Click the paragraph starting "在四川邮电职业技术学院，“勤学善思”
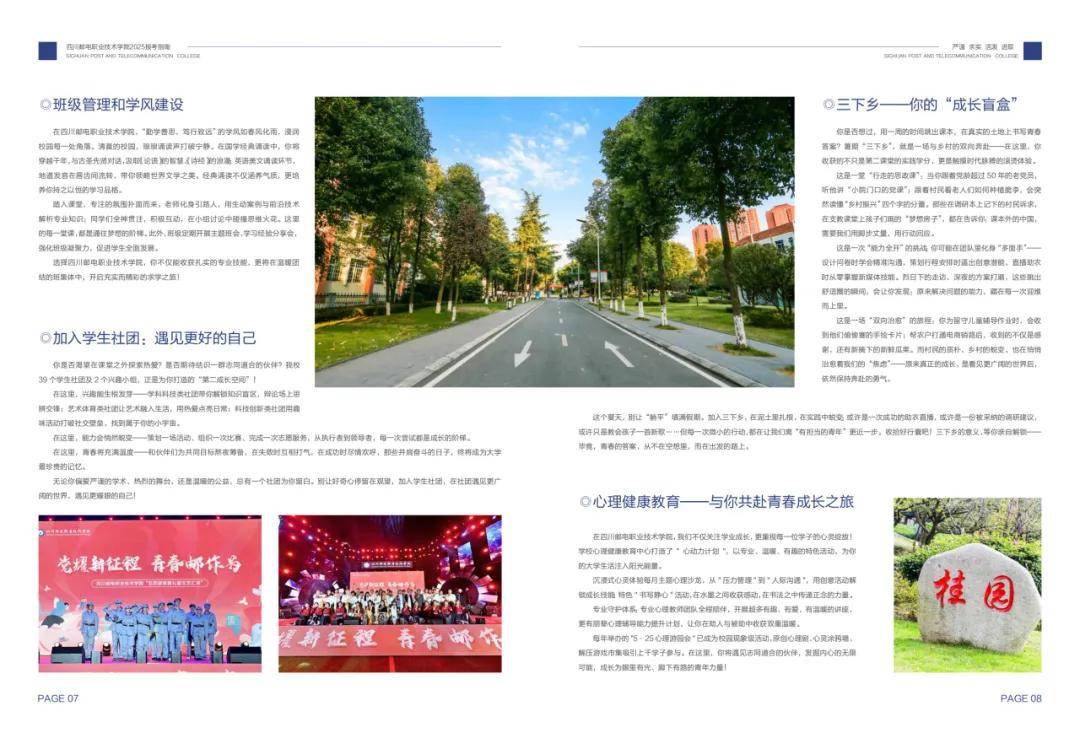Screen dimensions: 1080x733 tap(169, 161)
